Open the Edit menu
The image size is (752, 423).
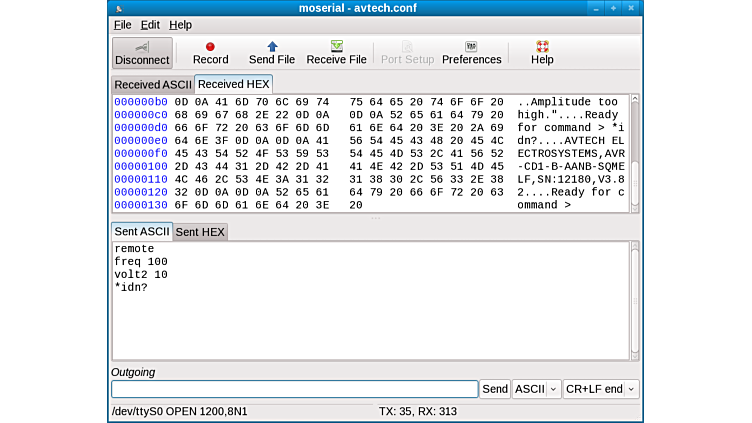pos(150,25)
